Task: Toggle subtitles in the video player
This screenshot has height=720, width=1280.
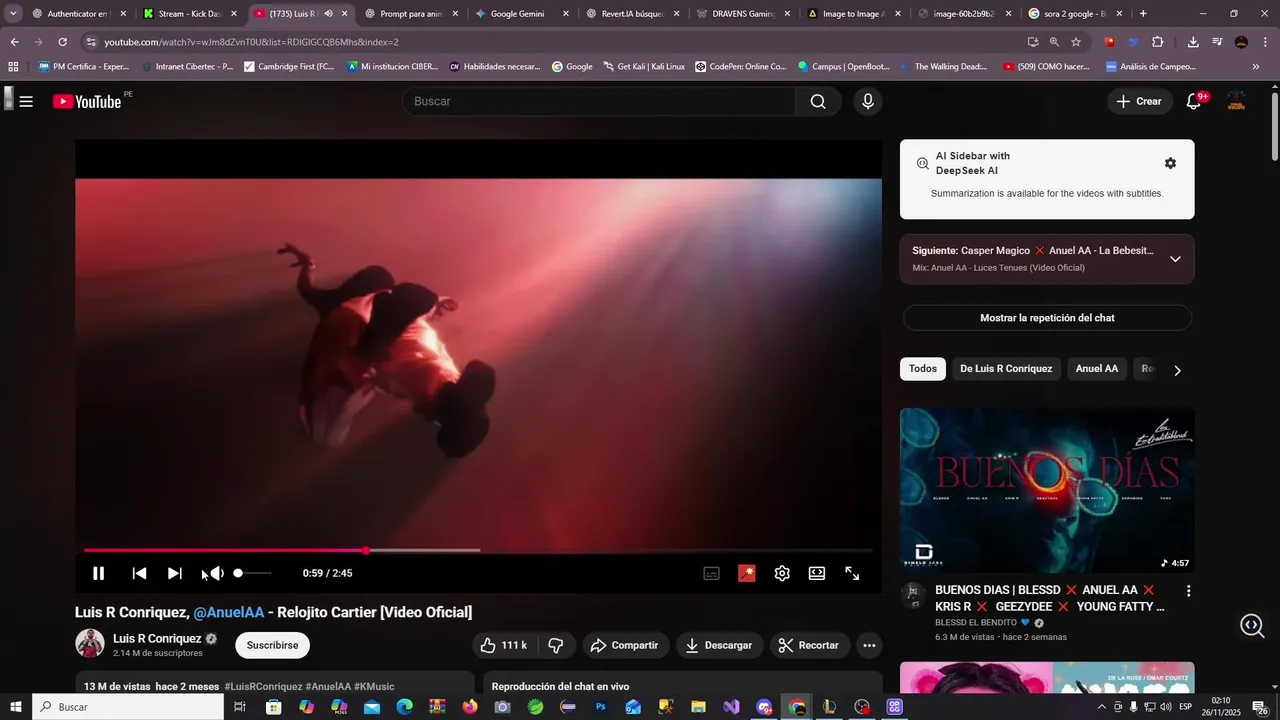Action: (711, 573)
